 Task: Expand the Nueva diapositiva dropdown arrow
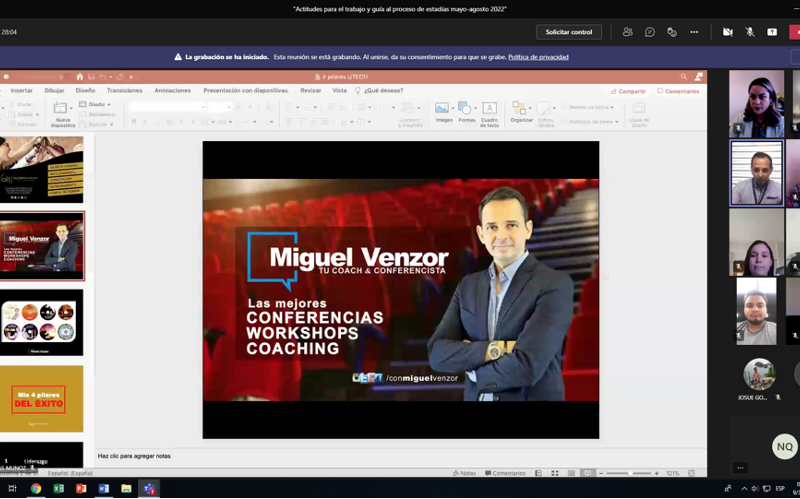tap(71, 108)
